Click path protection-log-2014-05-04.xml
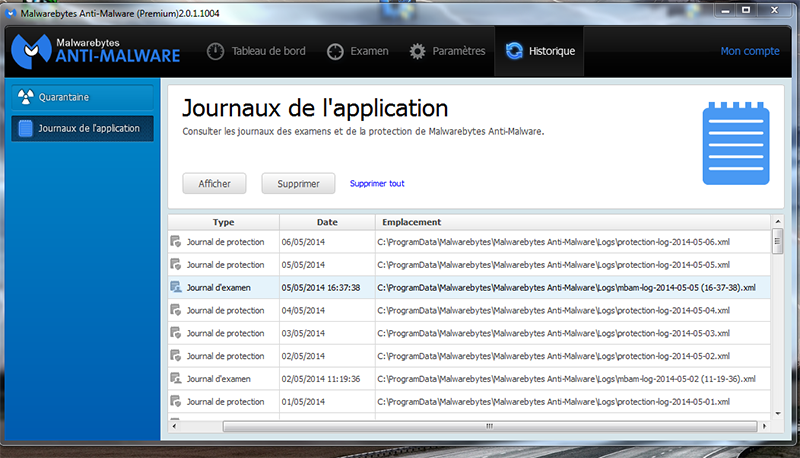Viewport: 800px width, 458px height. [554, 310]
